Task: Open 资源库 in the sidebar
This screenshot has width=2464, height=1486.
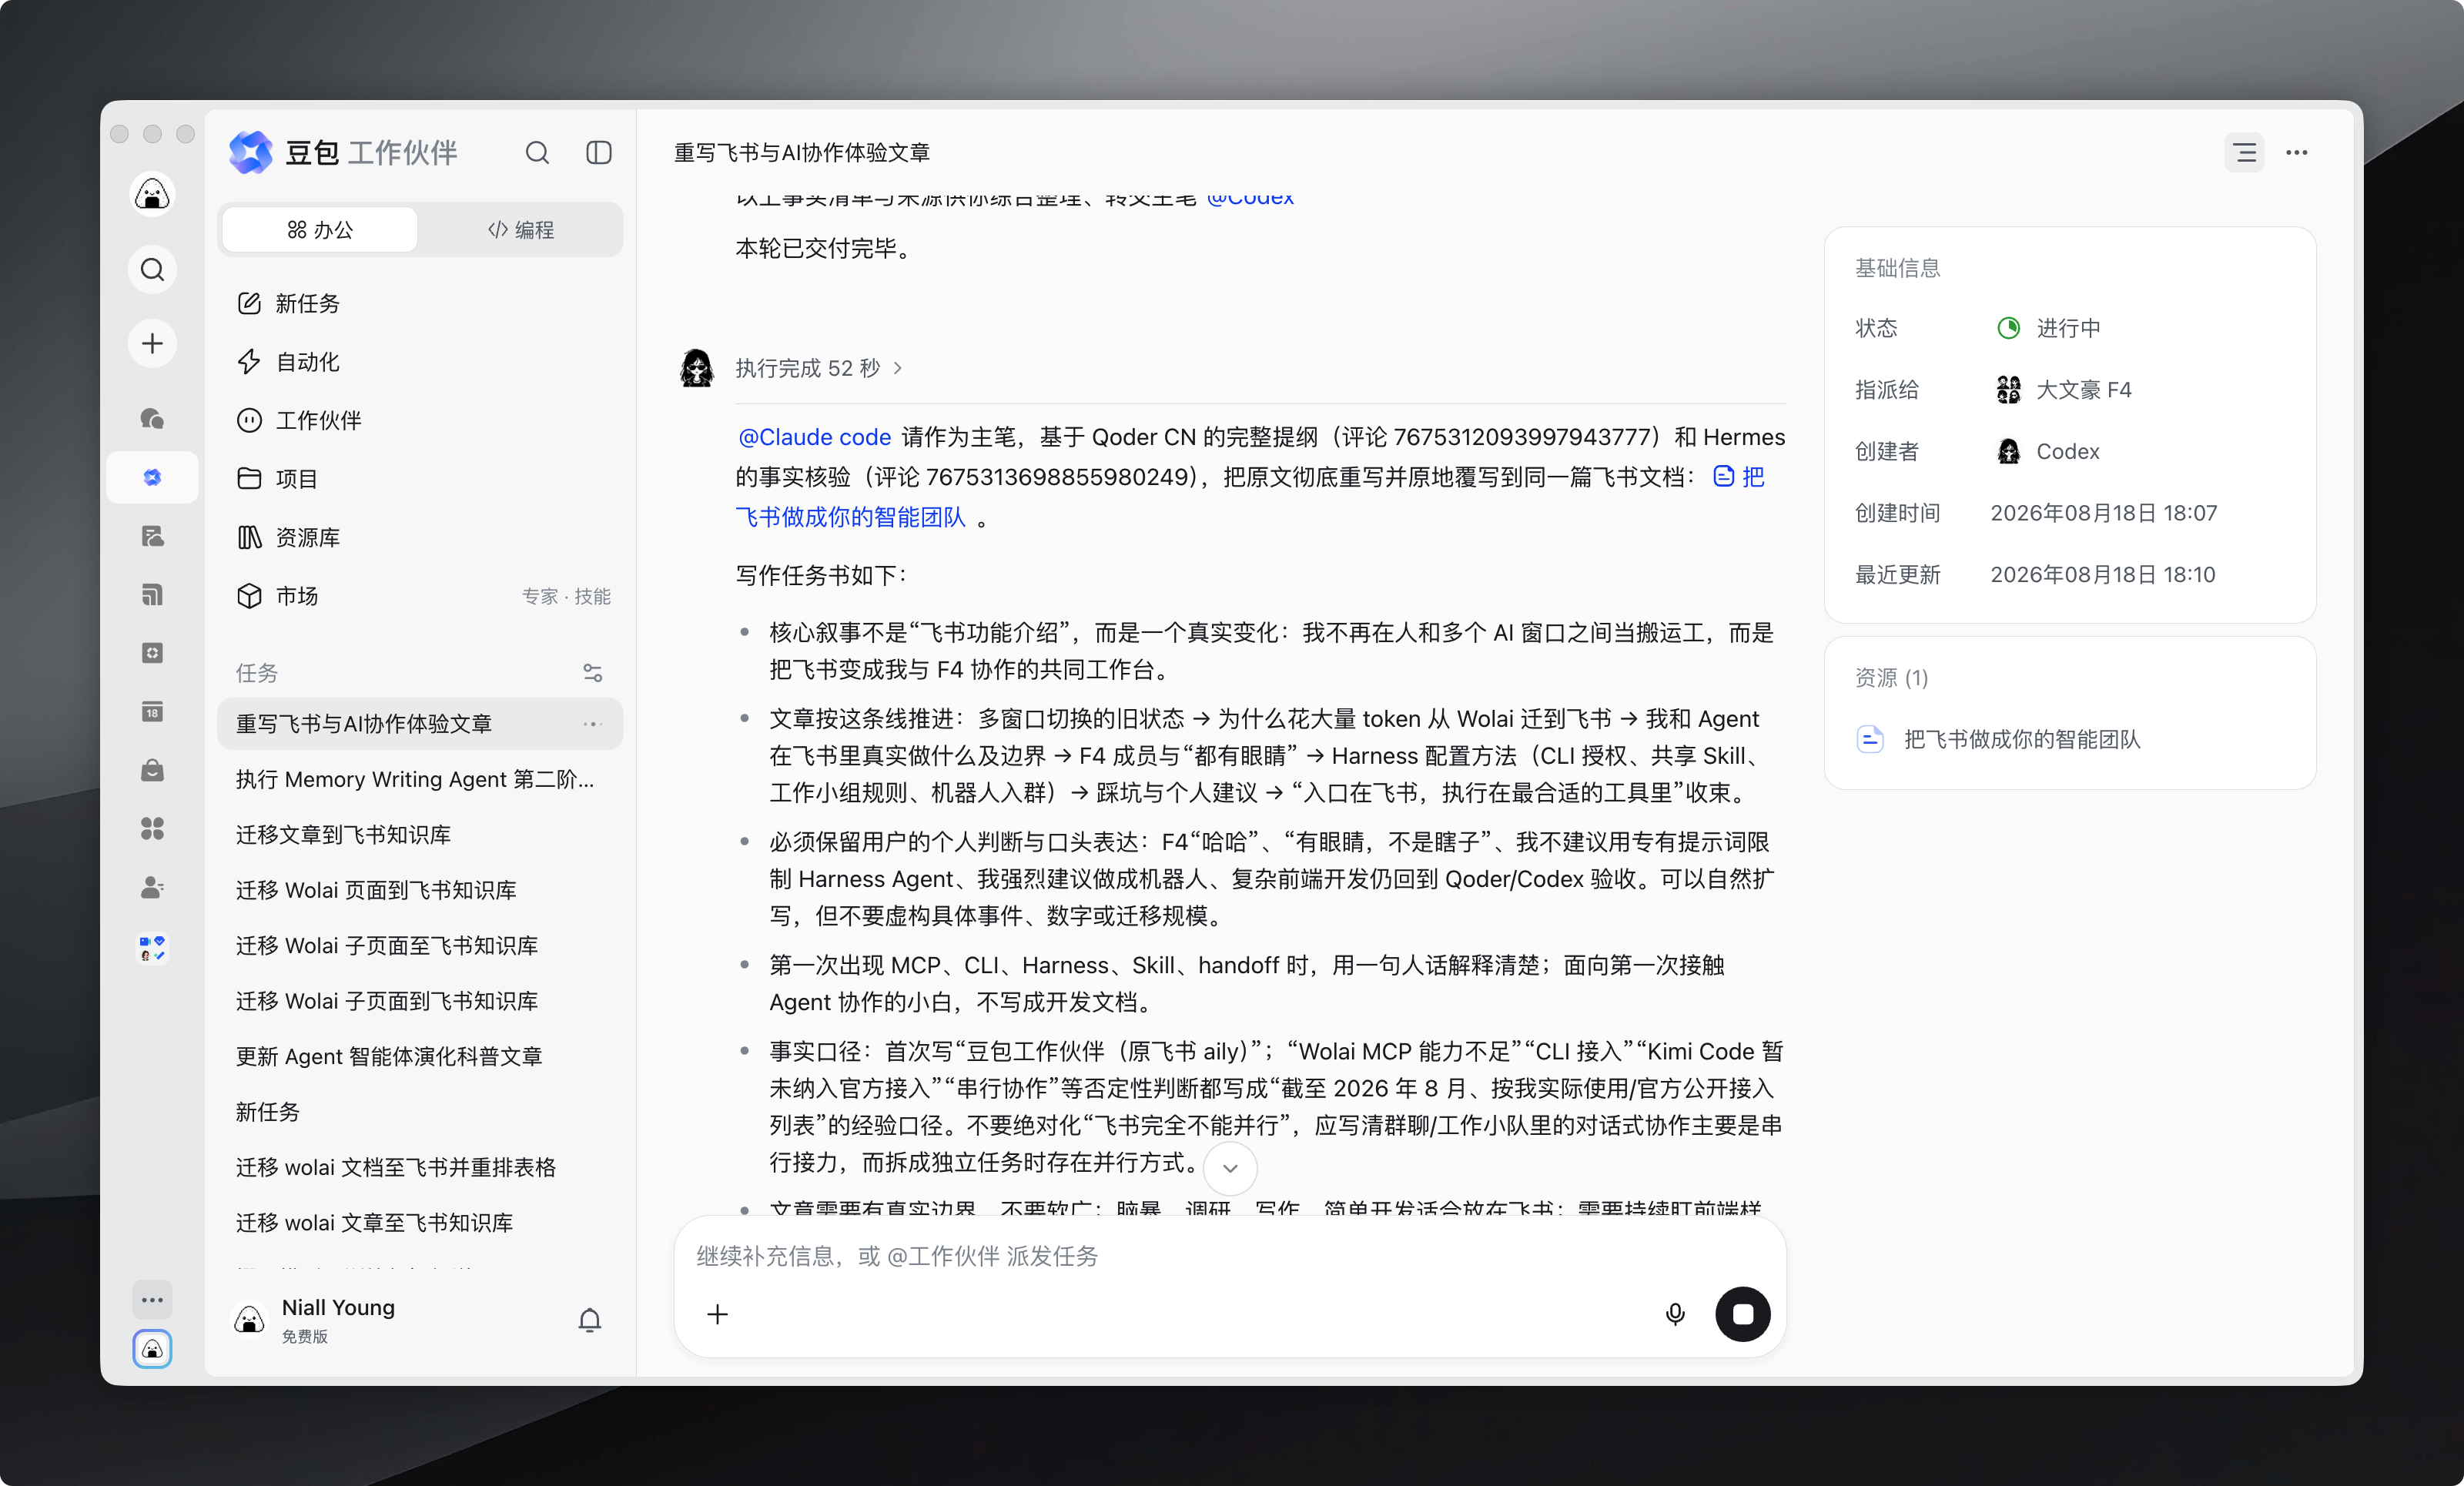Action: point(420,537)
